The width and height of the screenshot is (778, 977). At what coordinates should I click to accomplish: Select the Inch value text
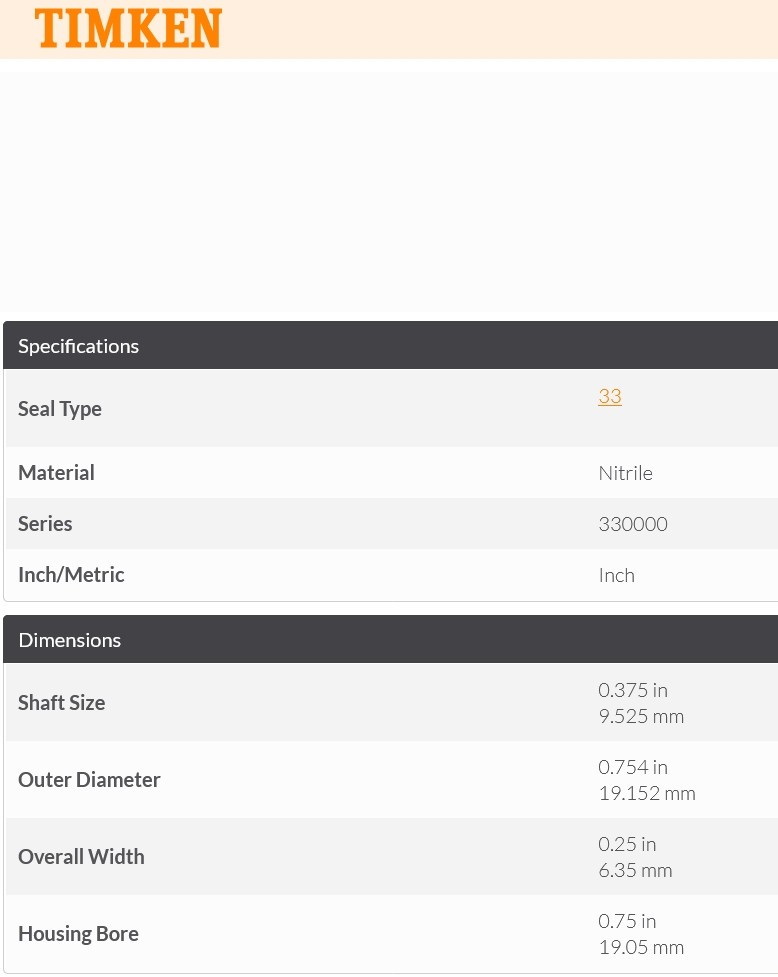click(x=617, y=575)
